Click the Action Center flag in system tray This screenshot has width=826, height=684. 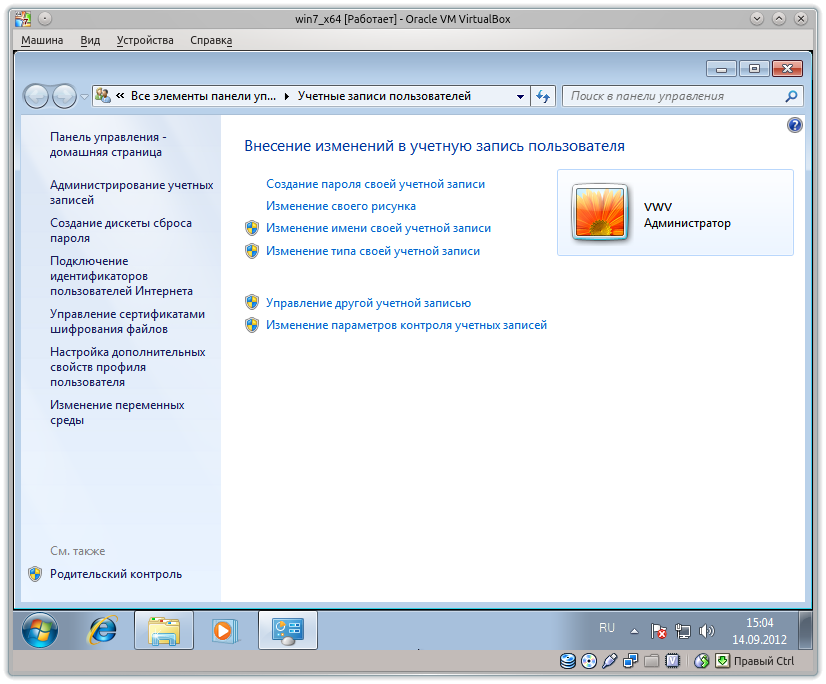click(x=659, y=629)
